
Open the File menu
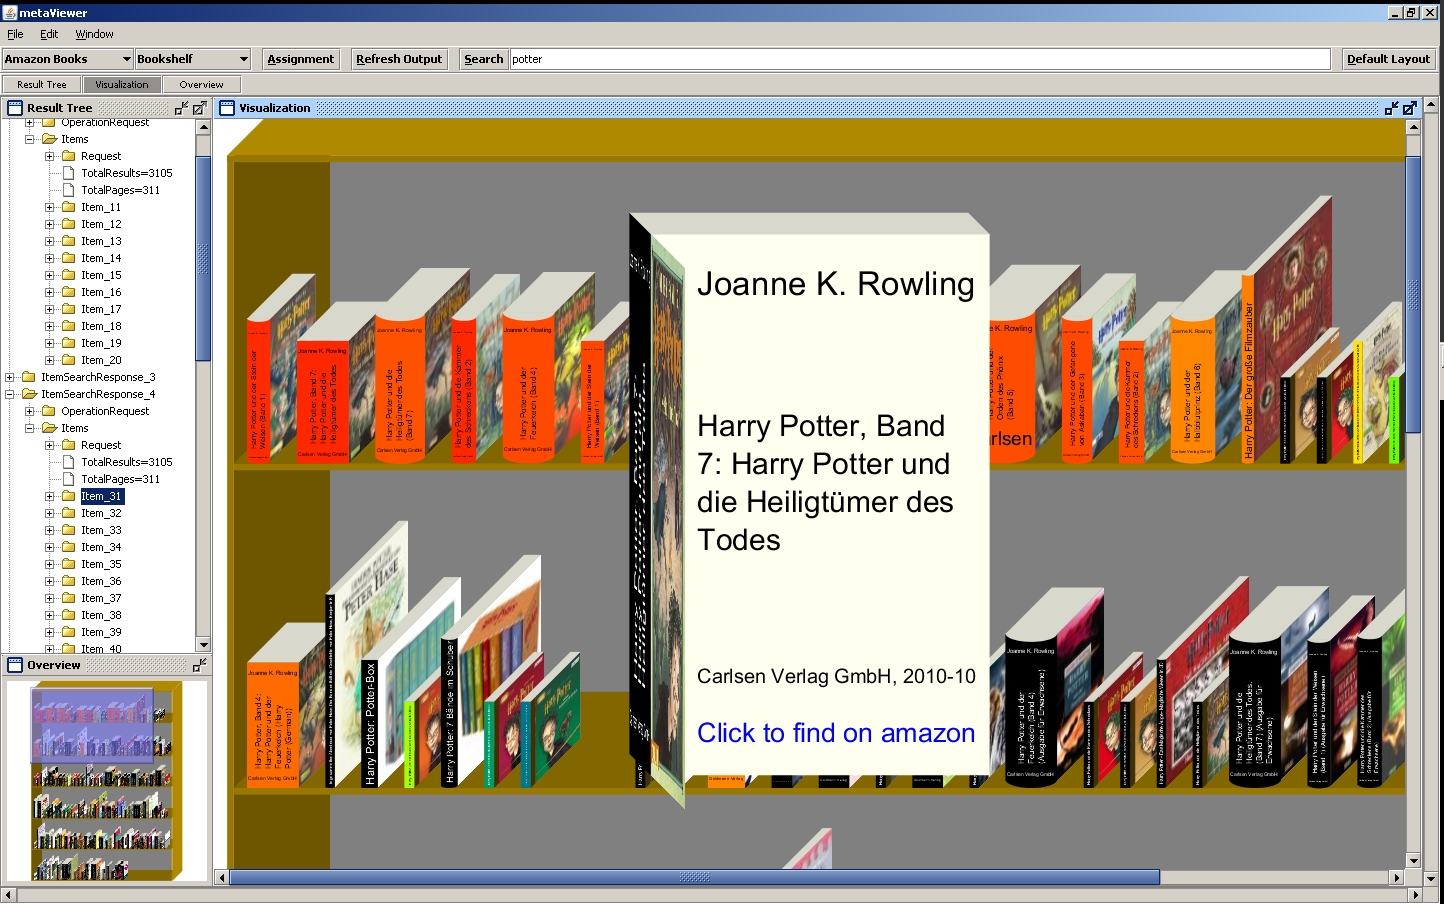pyautogui.click(x=15, y=34)
